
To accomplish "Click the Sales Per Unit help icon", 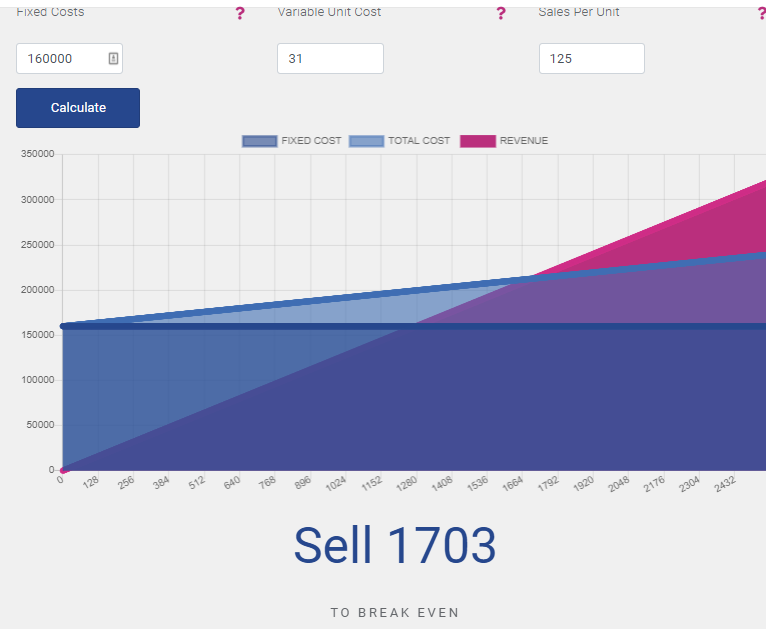I will point(761,13).
